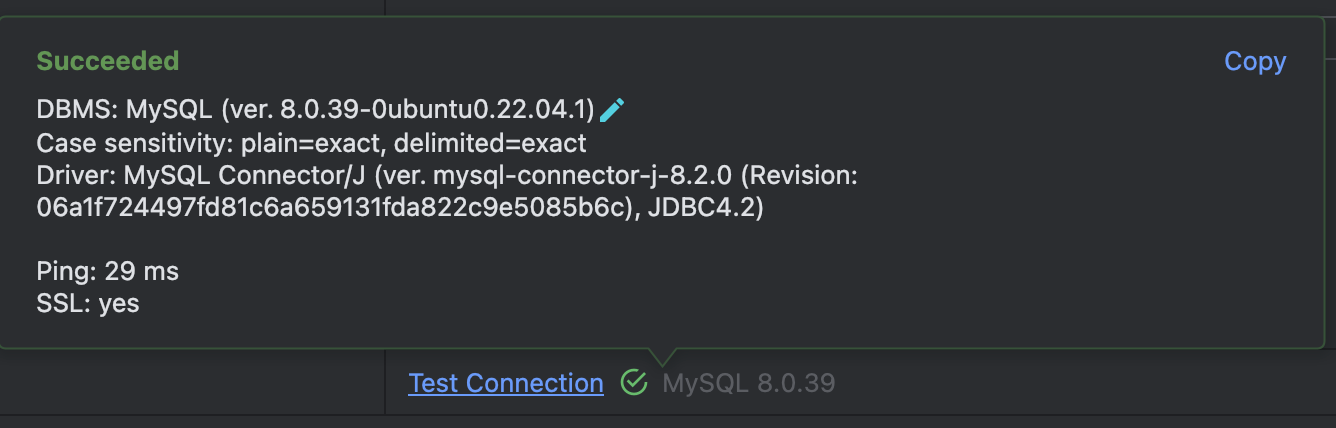Image resolution: width=1336 pixels, height=428 pixels.
Task: Click the popup's downward pointer arrow
Action: (x=663, y=356)
